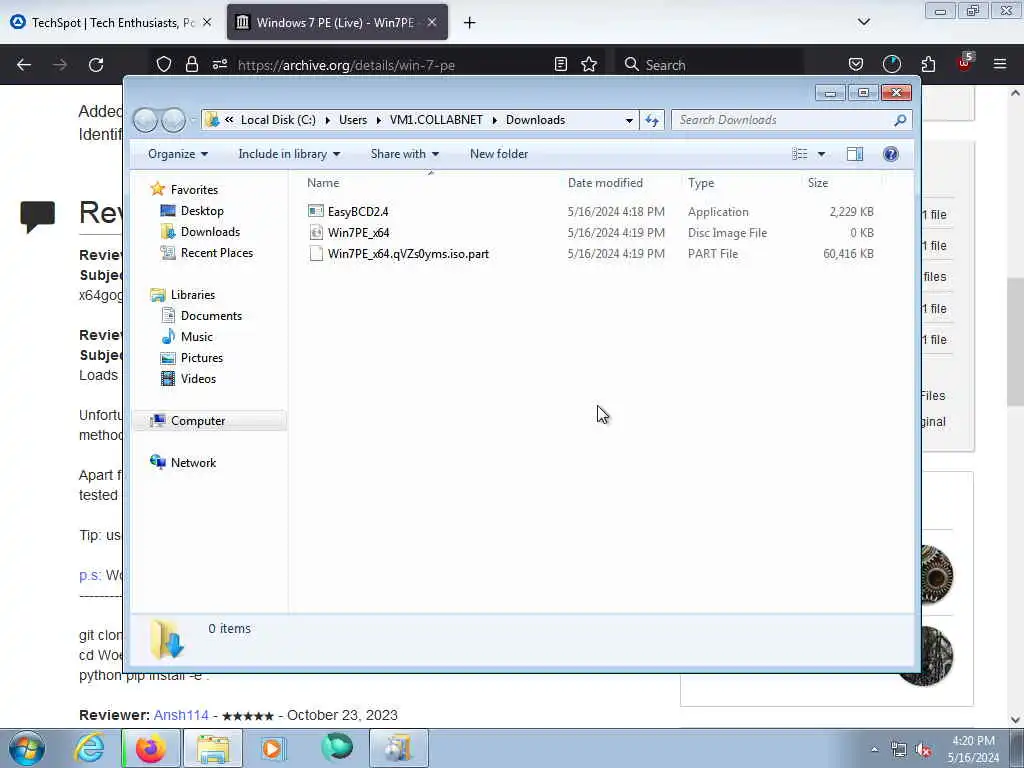Open the EasyBCD2.4 application file

[358, 212]
